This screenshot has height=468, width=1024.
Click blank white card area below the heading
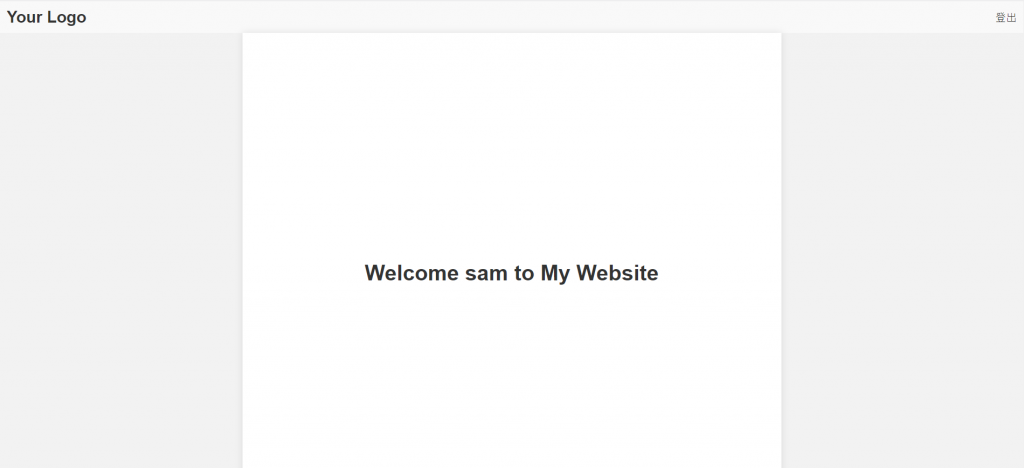tap(511, 379)
